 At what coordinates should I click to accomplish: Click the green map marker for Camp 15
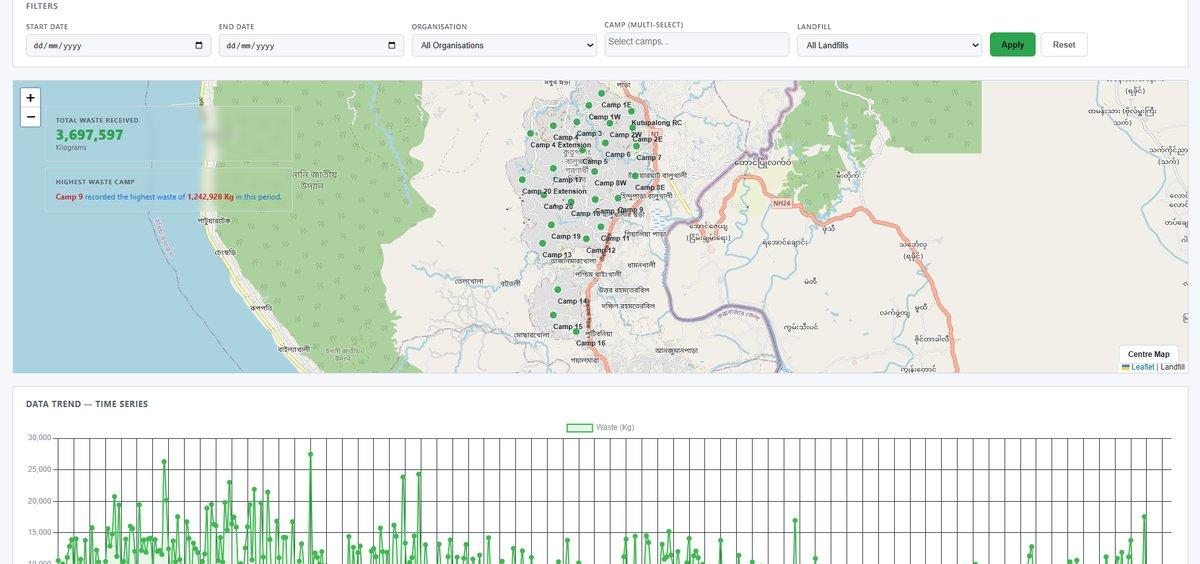coord(553,314)
